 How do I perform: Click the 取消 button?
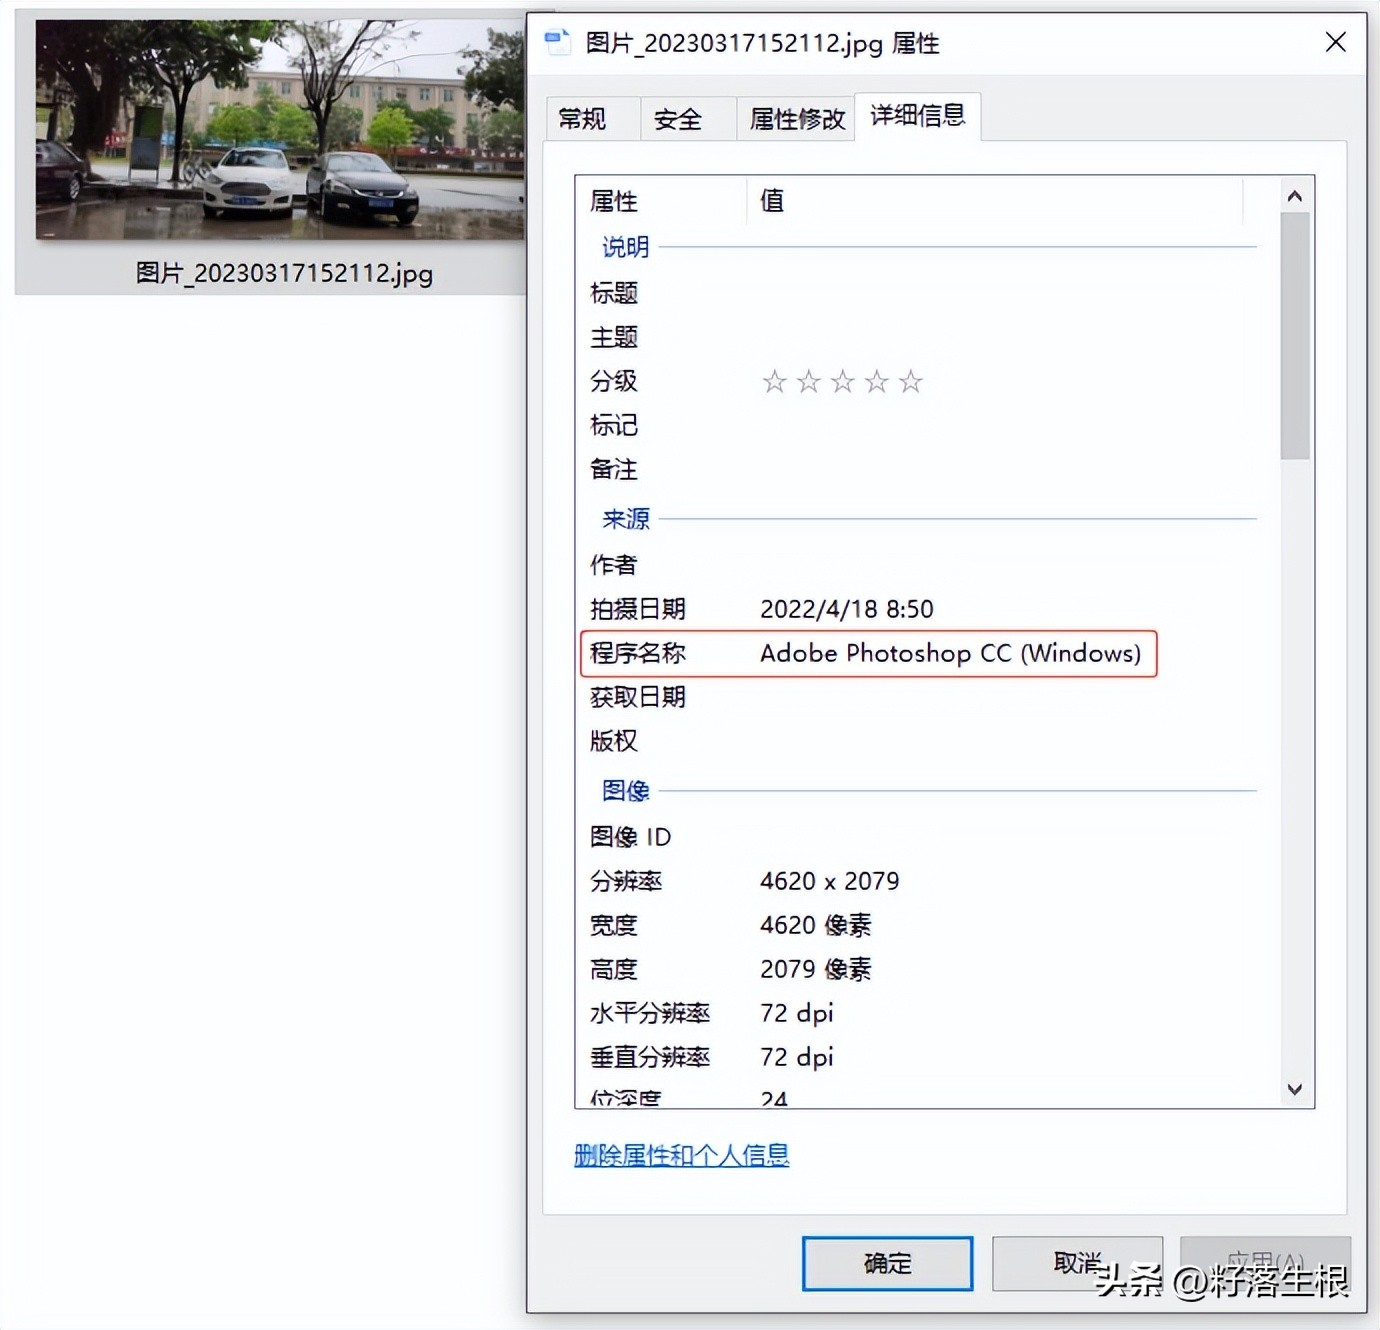pos(1077,1263)
